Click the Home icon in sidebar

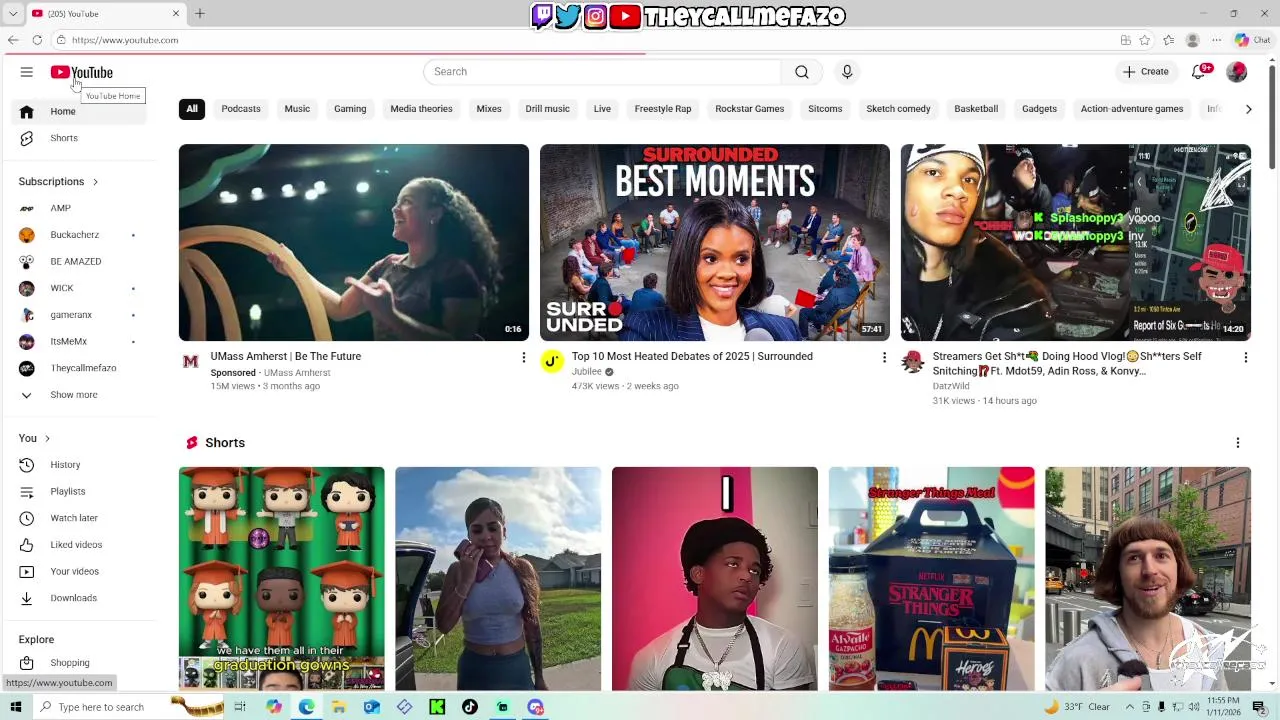pos(27,111)
